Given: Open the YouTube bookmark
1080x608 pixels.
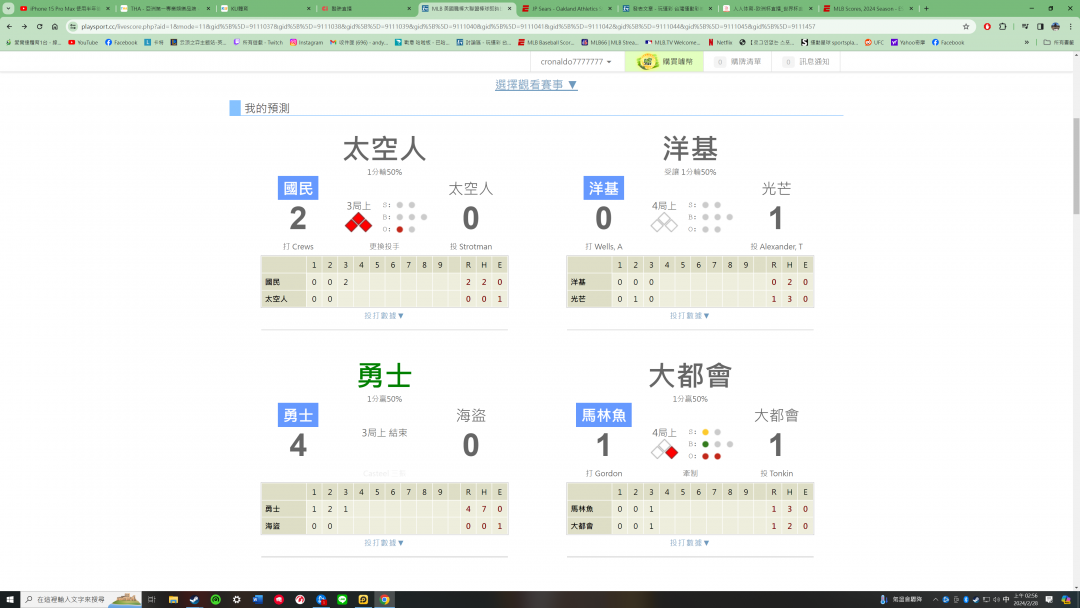Looking at the screenshot, I should coord(83,42).
